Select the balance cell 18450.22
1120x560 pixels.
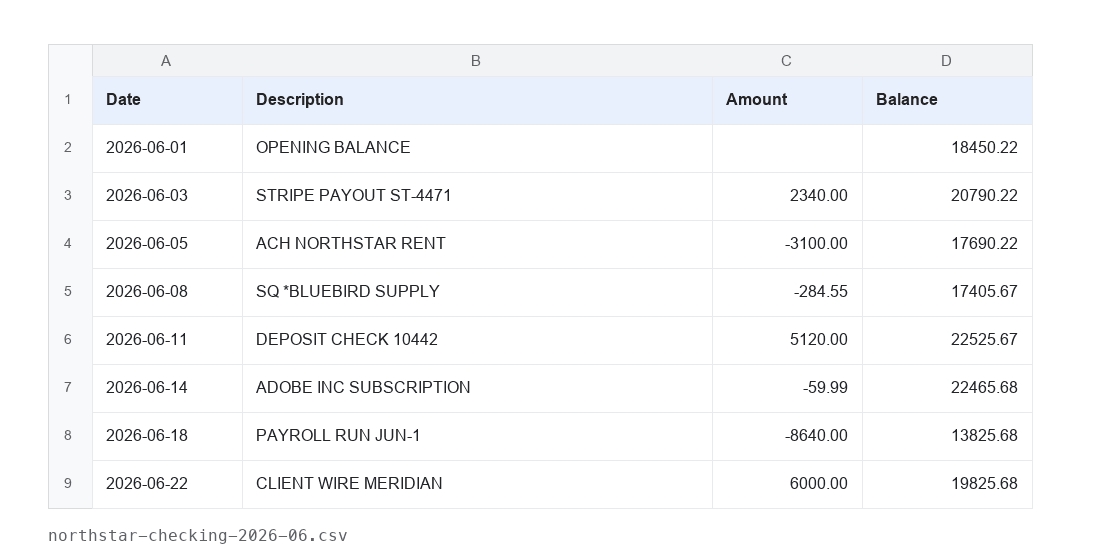pos(947,149)
